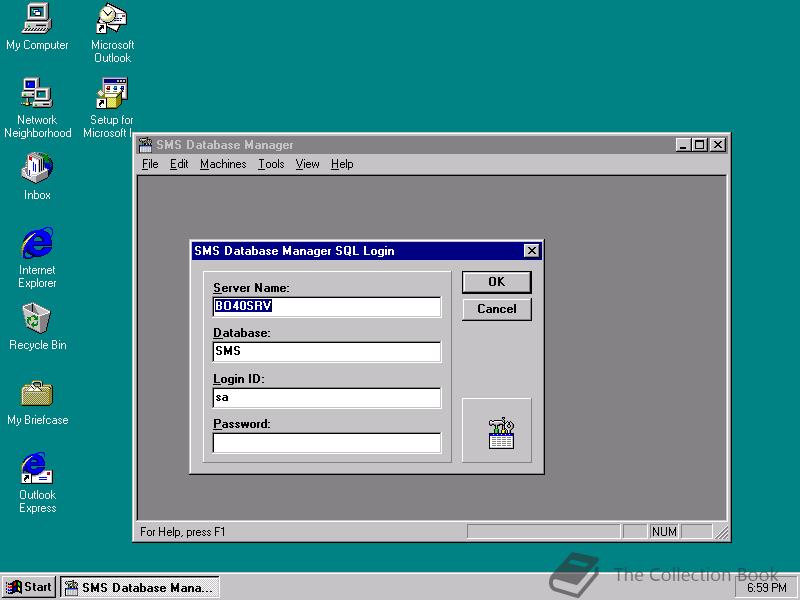The width and height of the screenshot is (800, 600).
Task: Click the 6:59 PM clock in system tray
Action: click(x=766, y=588)
